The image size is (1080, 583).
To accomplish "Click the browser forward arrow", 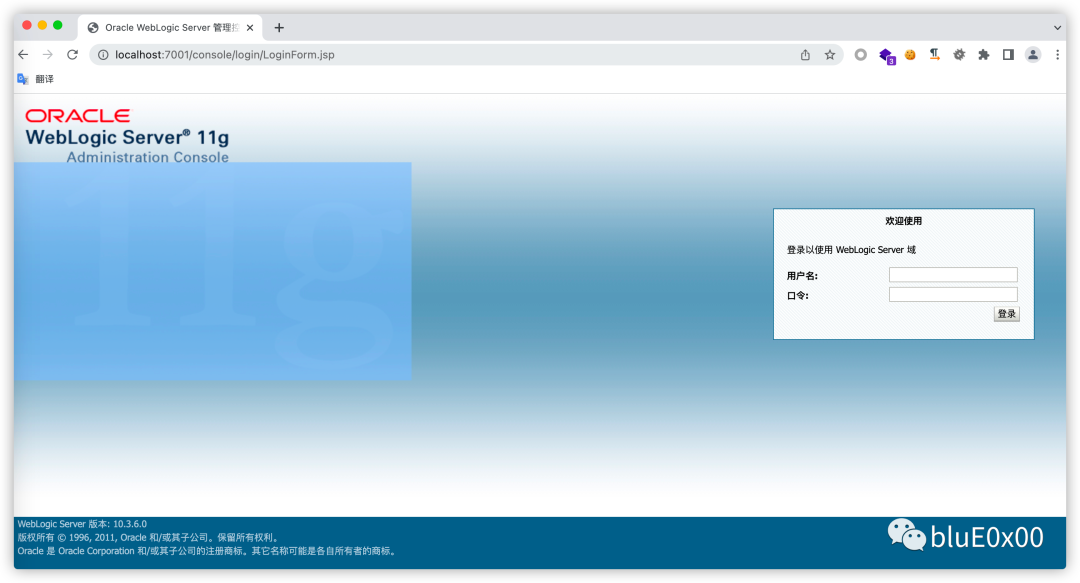I will (x=48, y=54).
